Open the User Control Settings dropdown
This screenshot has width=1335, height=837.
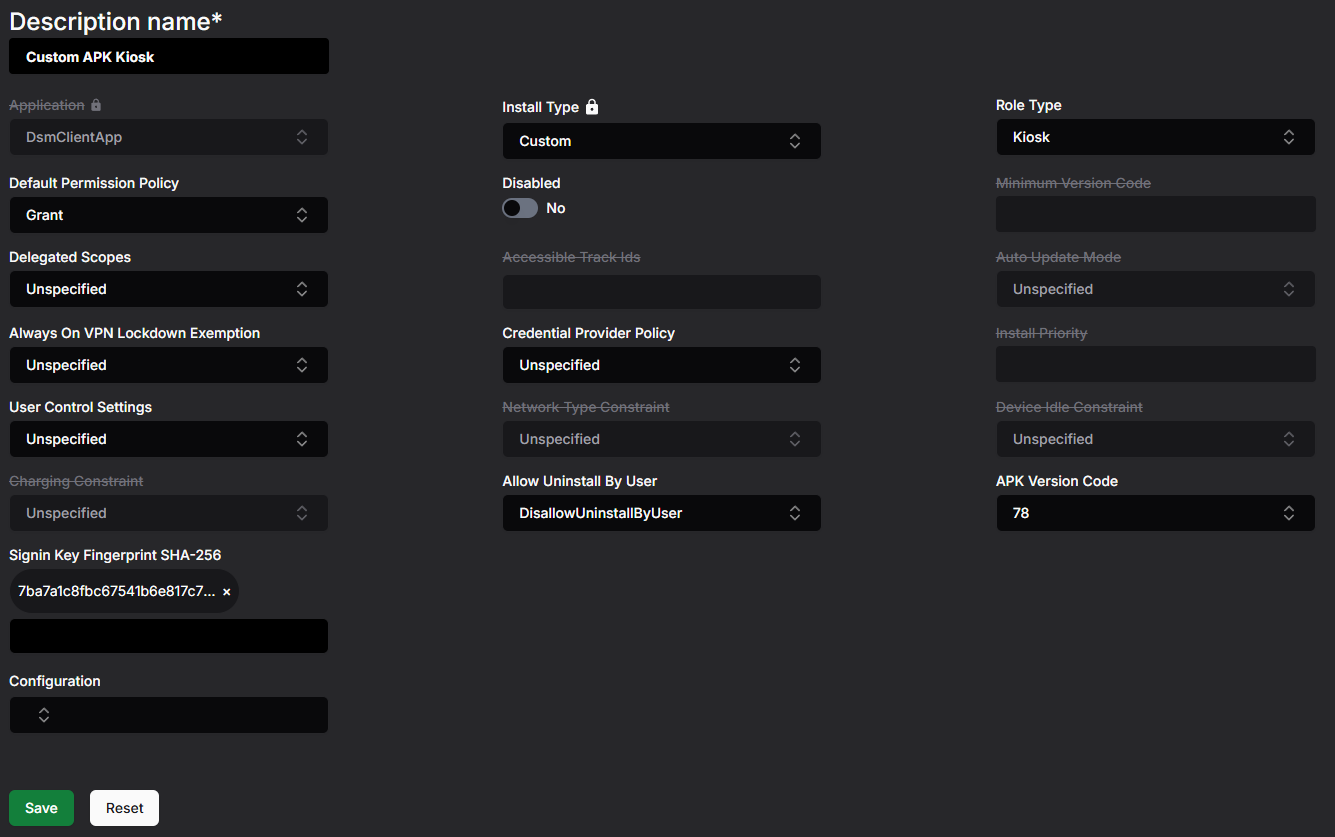coord(168,439)
